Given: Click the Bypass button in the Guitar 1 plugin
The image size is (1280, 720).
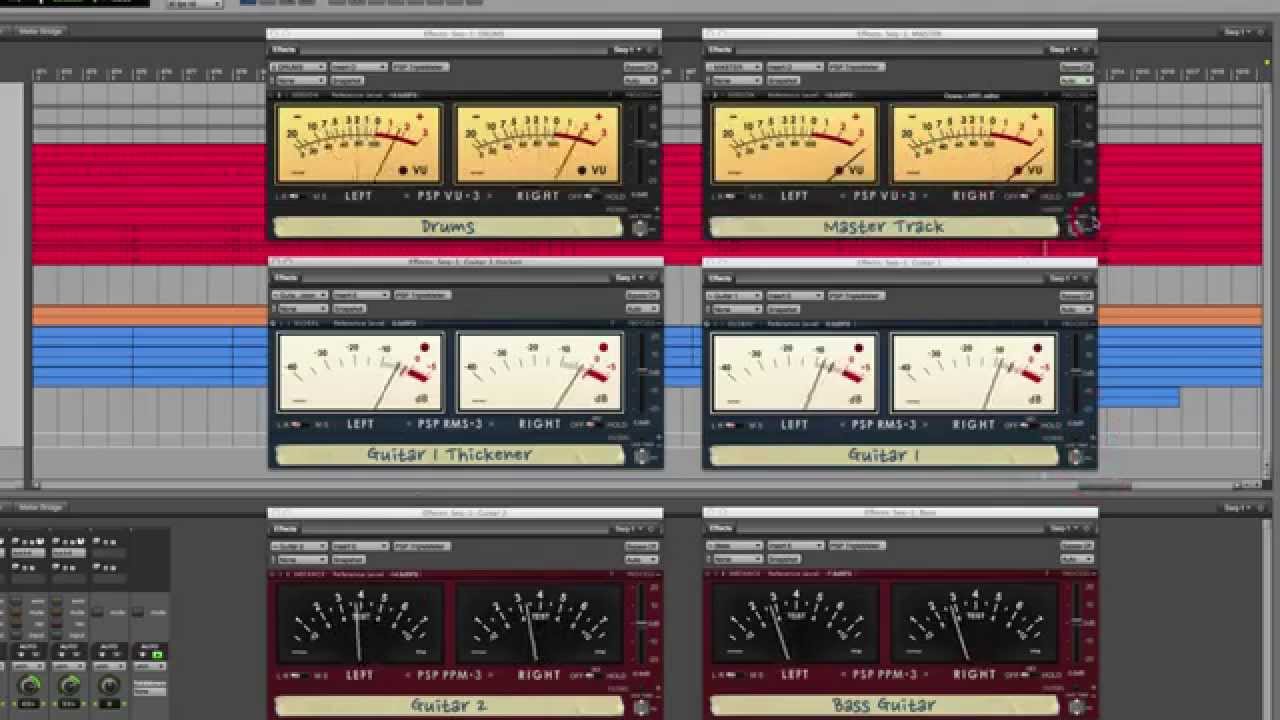Looking at the screenshot, I should (1076, 295).
